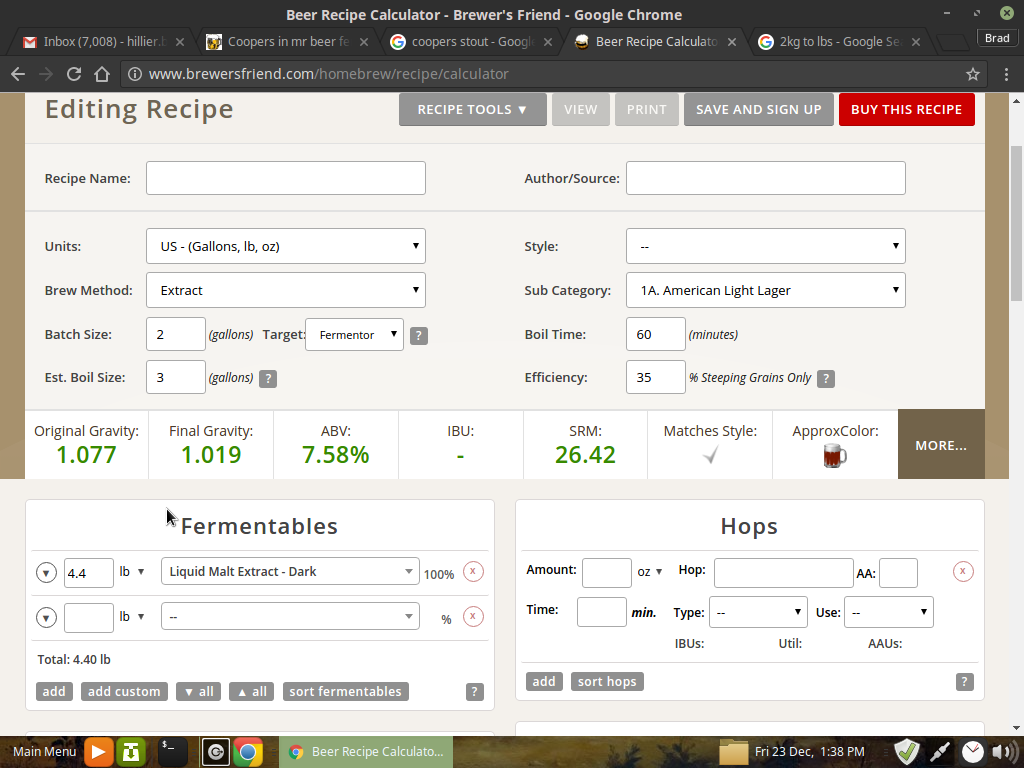Click the hop name input field
This screenshot has height=768, width=1024.
click(784, 573)
